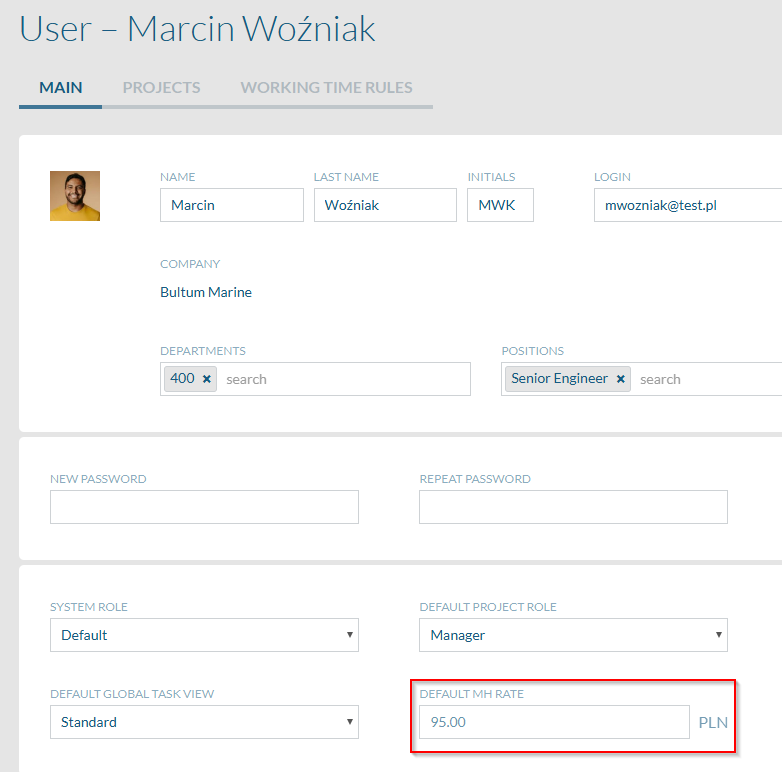
Task: Switch to the Projects tab
Action: click(x=162, y=88)
